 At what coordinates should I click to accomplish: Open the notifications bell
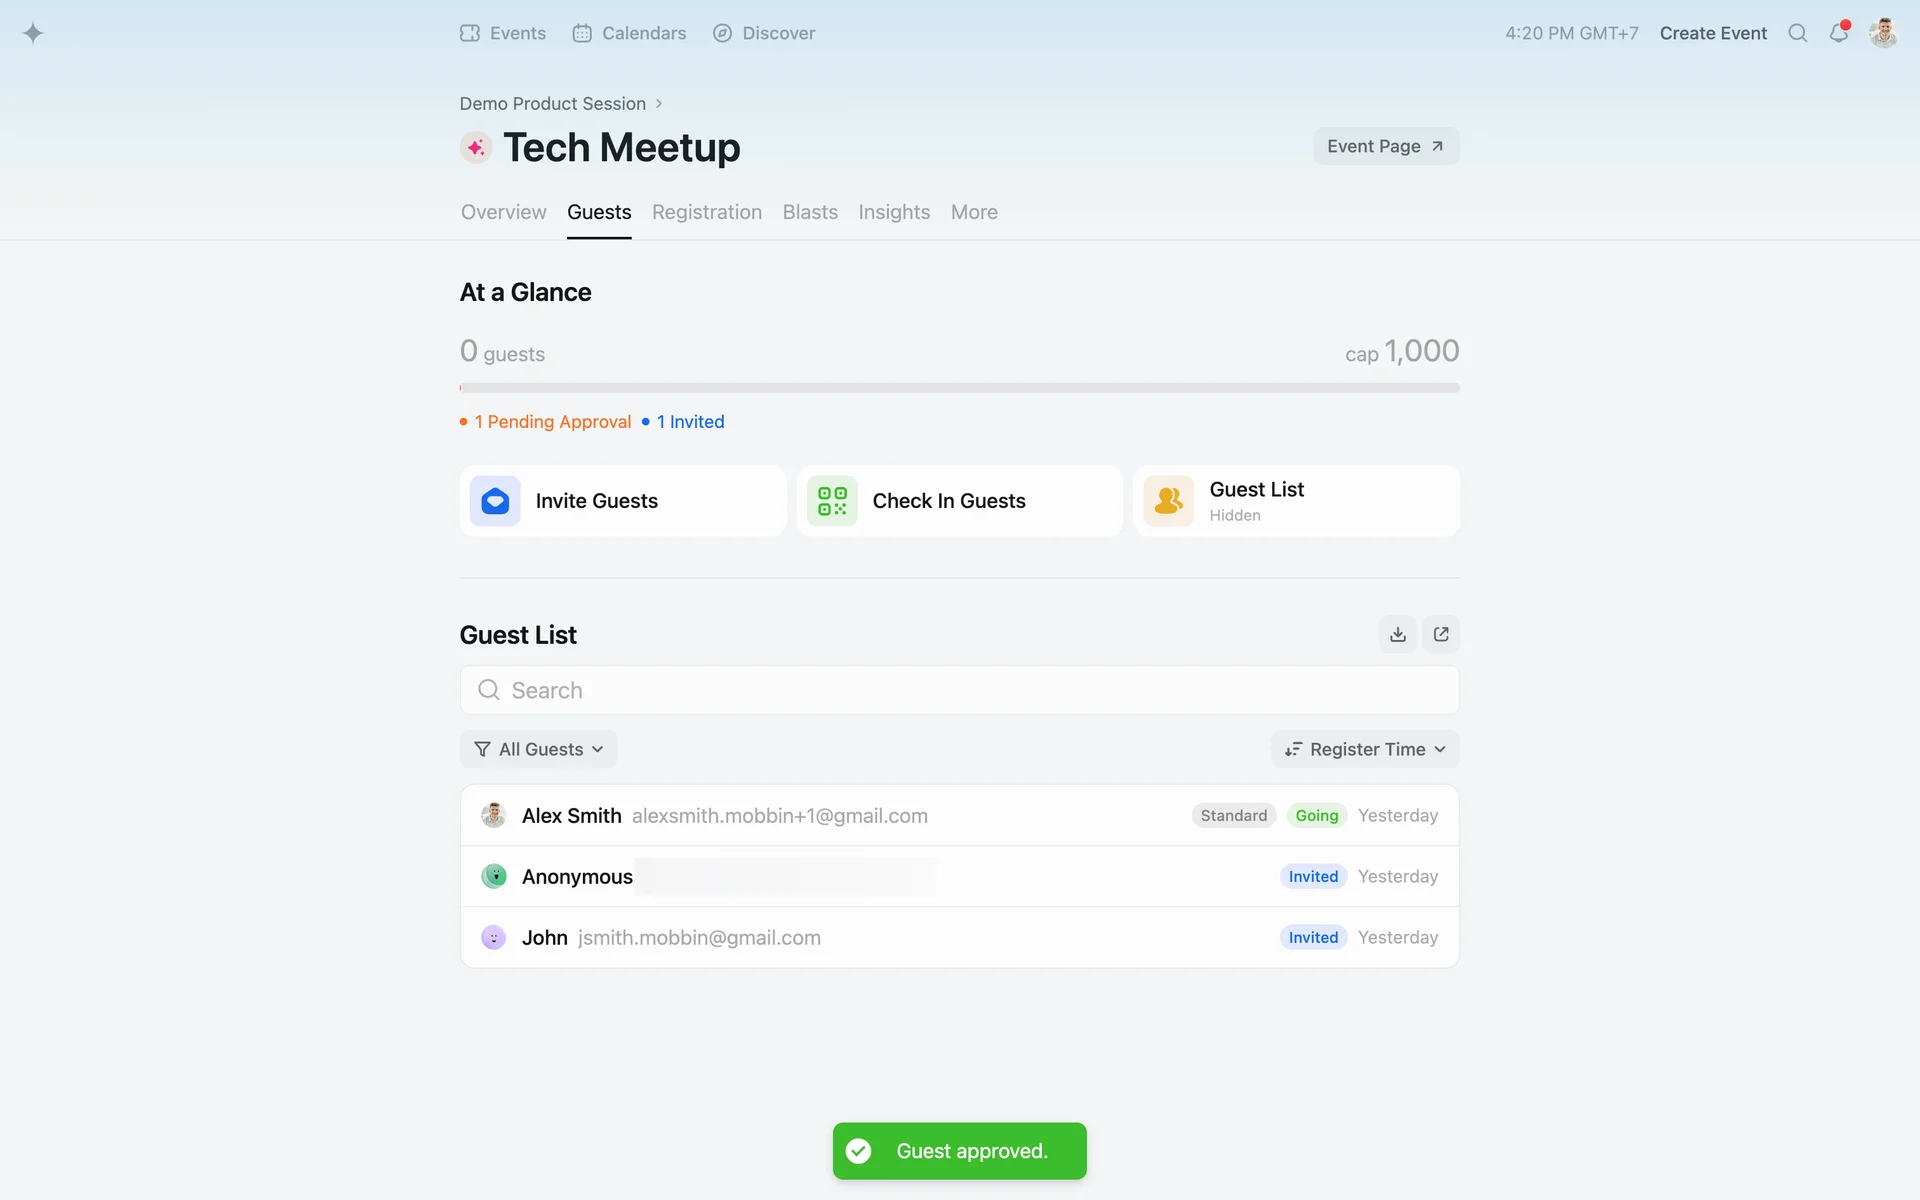tap(1838, 33)
